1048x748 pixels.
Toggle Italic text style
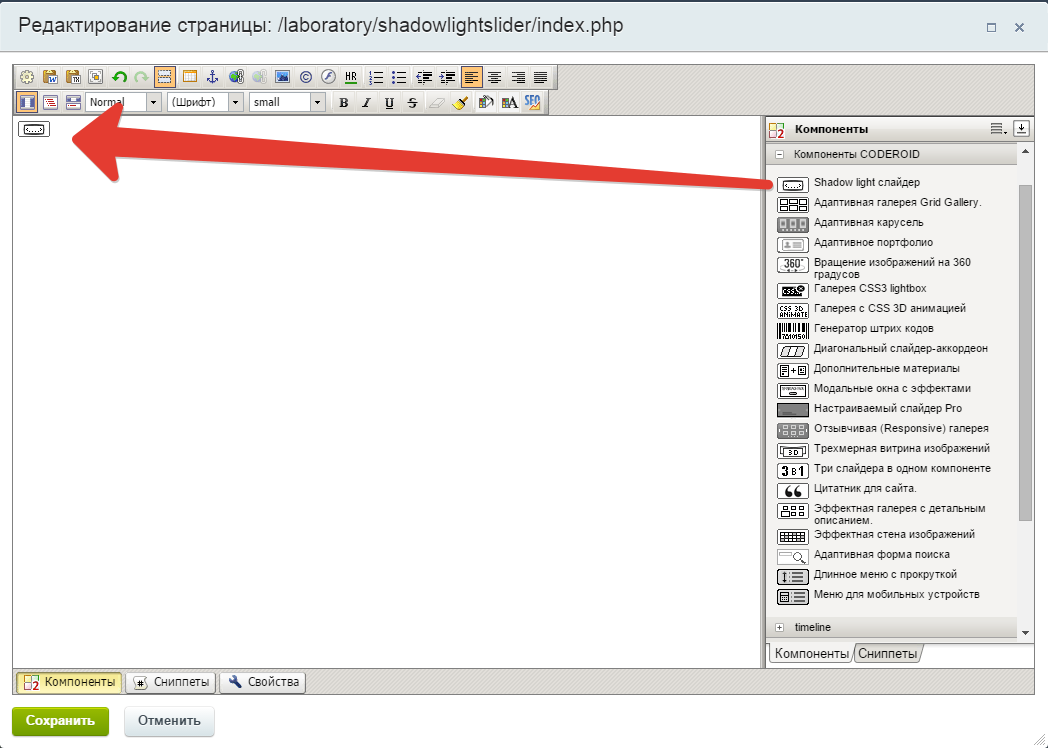(x=366, y=102)
